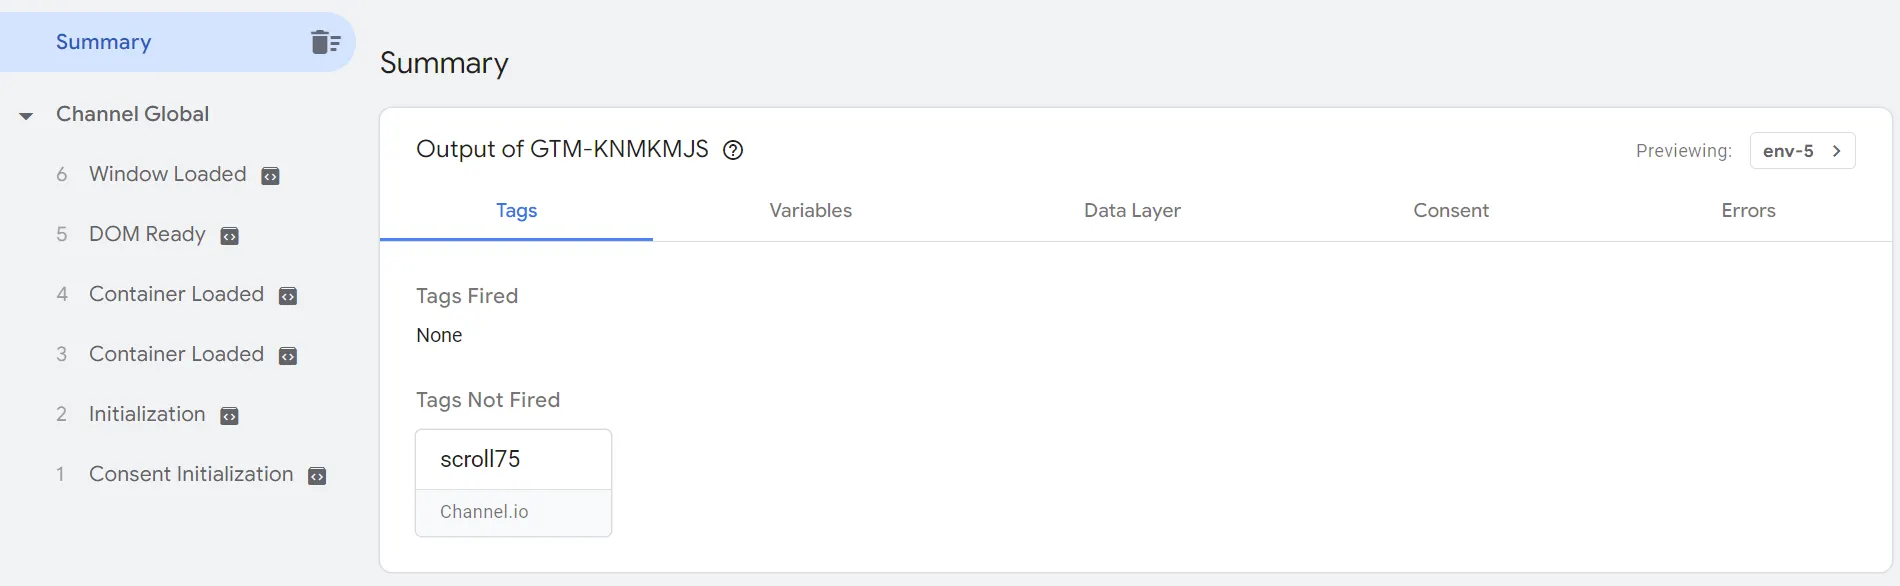This screenshot has width=1900, height=586.
Task: Open the env-5 previewing dropdown
Action: click(1788, 151)
